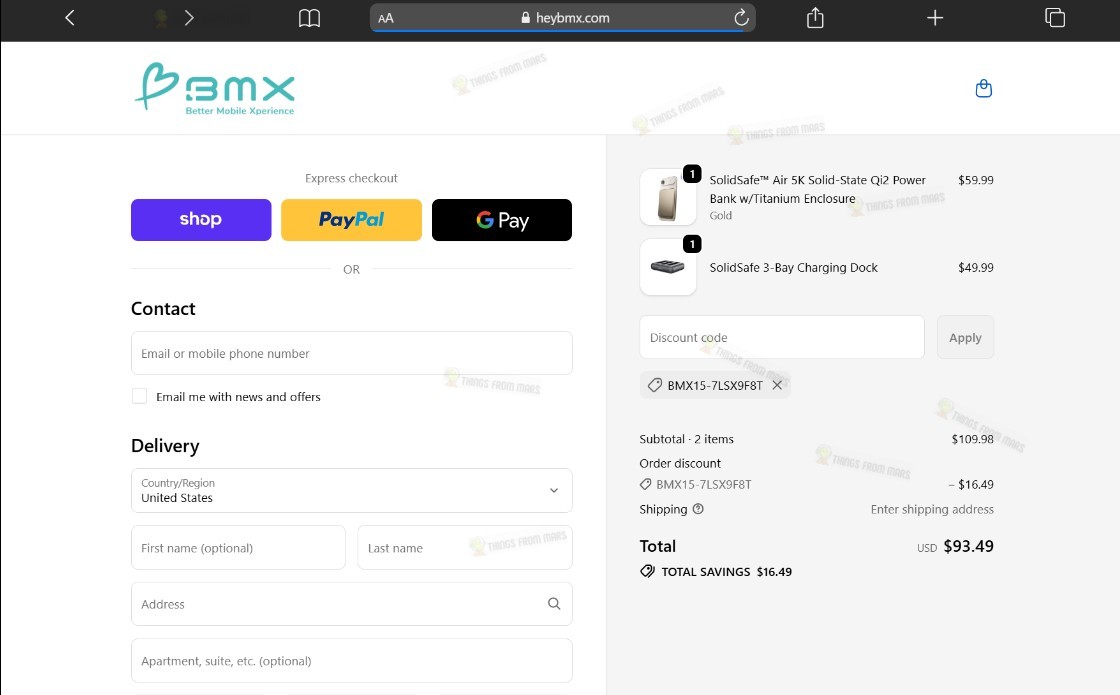Focus the Discount code field
The height and width of the screenshot is (695, 1120).
[x=781, y=337]
